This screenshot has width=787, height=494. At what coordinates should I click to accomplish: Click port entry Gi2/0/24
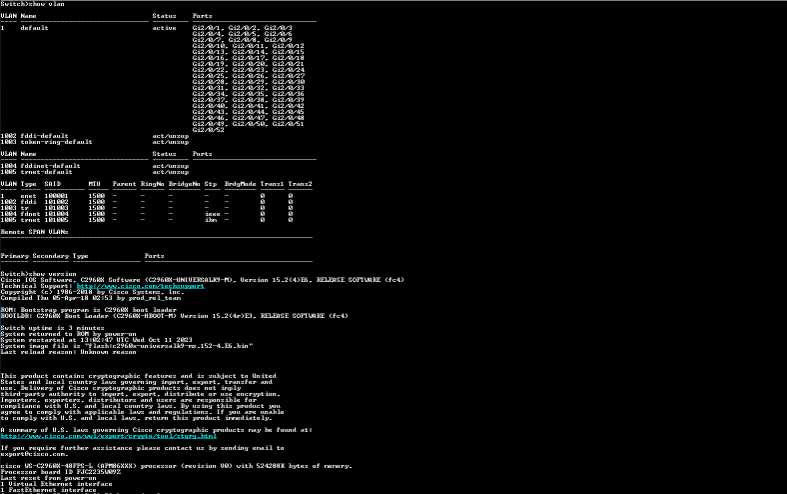tap(288, 70)
